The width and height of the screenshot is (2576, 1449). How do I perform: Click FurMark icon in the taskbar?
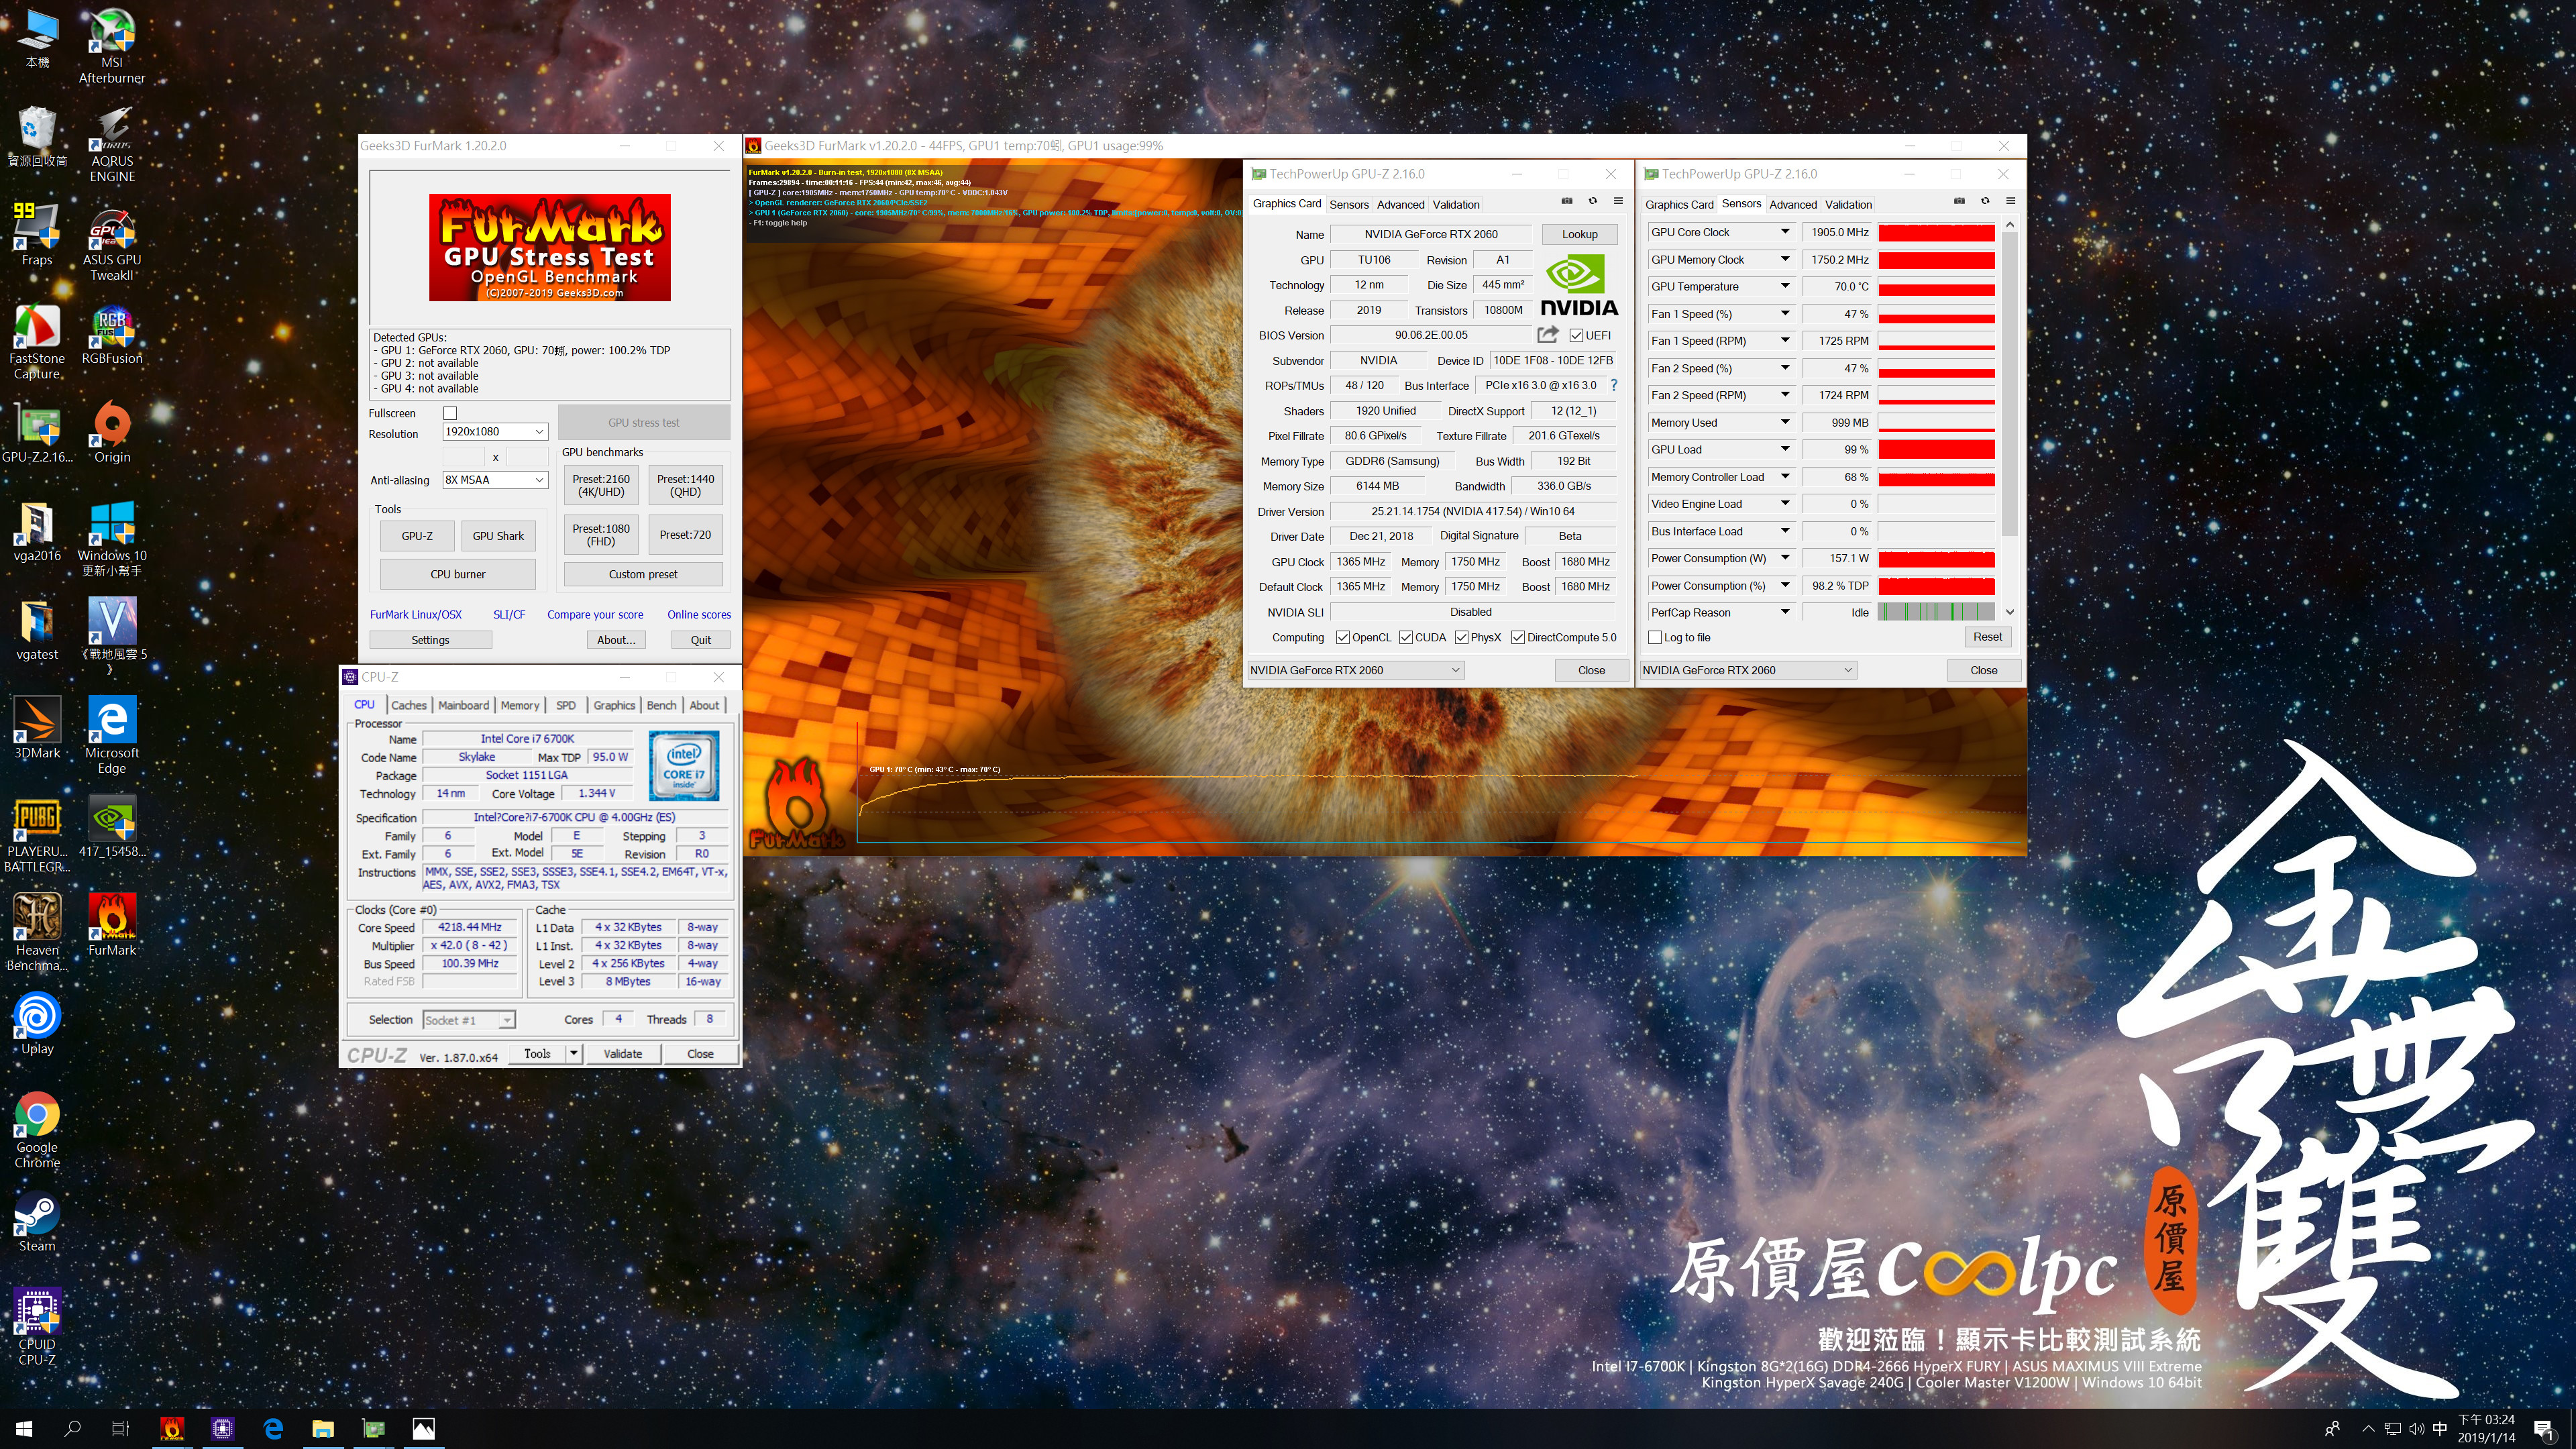click(172, 1428)
